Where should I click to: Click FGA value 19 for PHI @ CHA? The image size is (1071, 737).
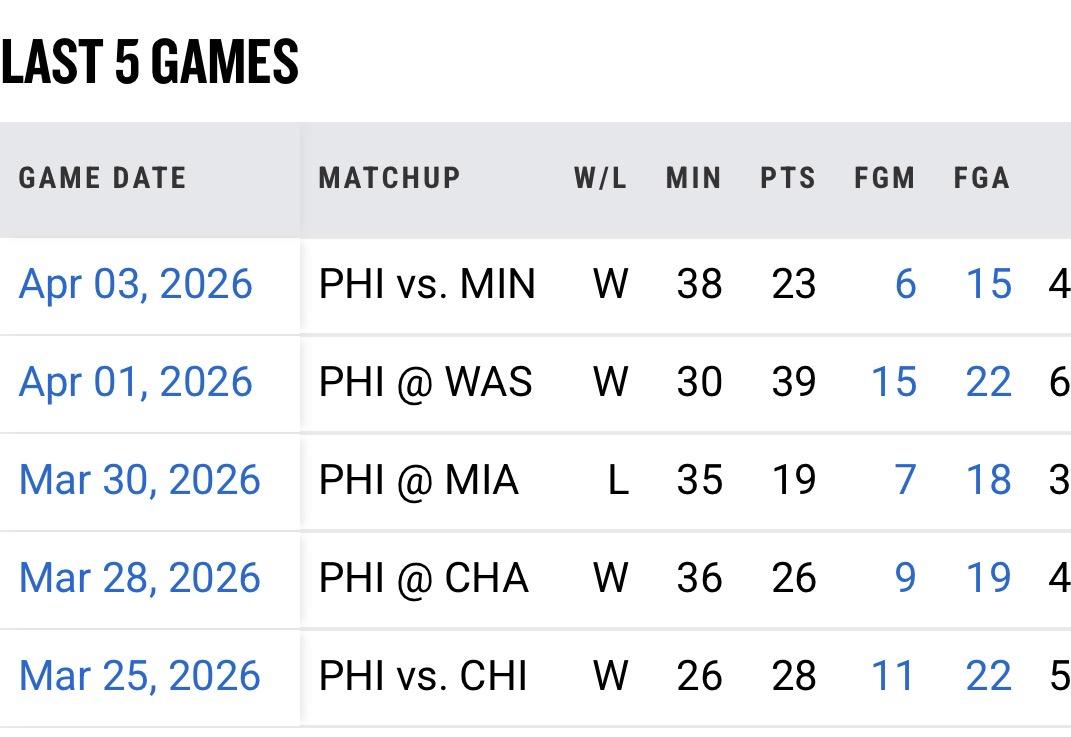pyautogui.click(x=988, y=579)
